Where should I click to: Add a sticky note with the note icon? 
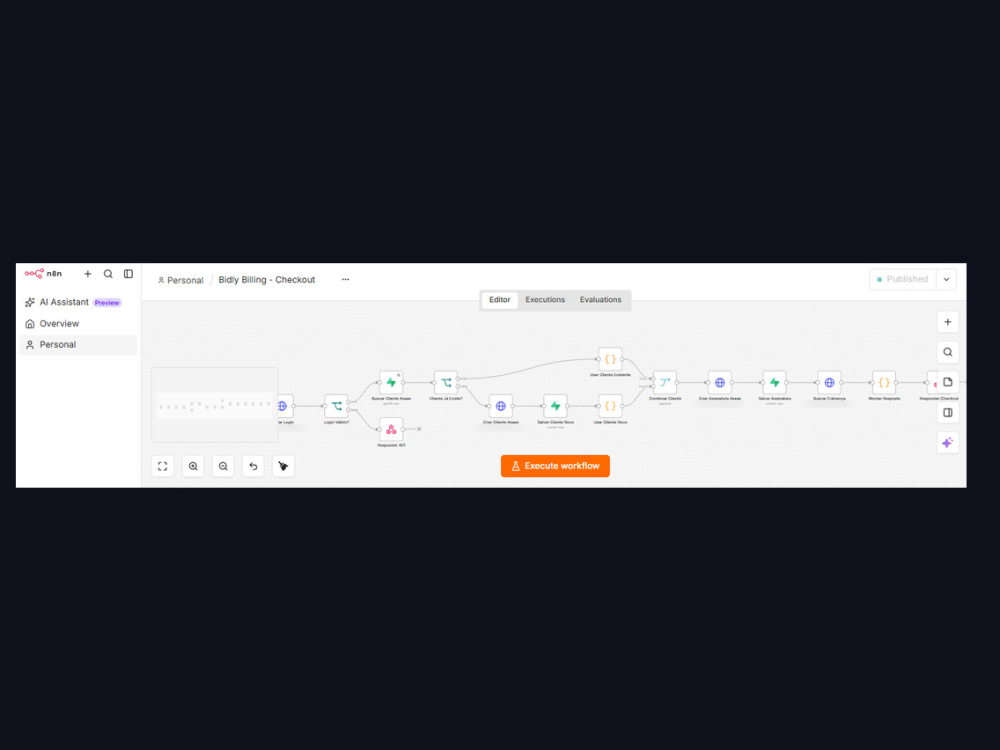click(x=948, y=382)
